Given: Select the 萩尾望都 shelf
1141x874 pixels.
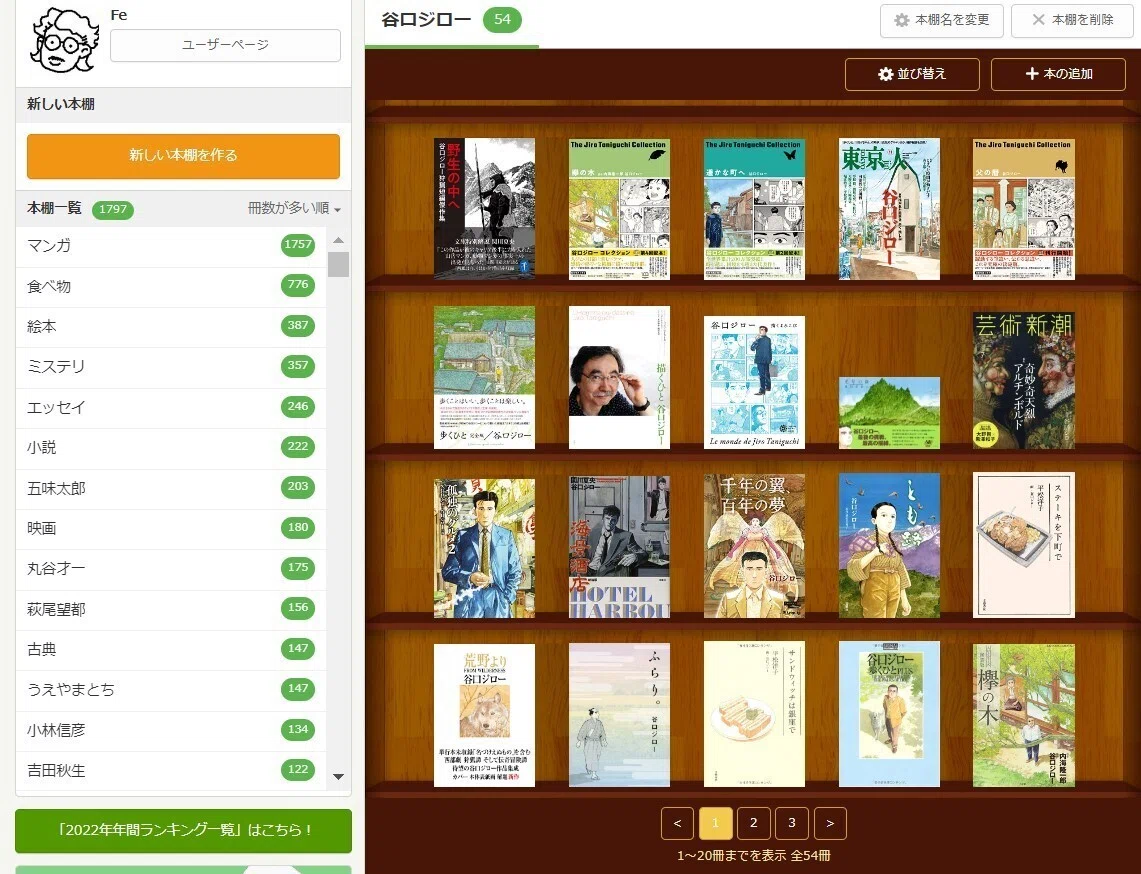Looking at the screenshot, I should 171,609.
